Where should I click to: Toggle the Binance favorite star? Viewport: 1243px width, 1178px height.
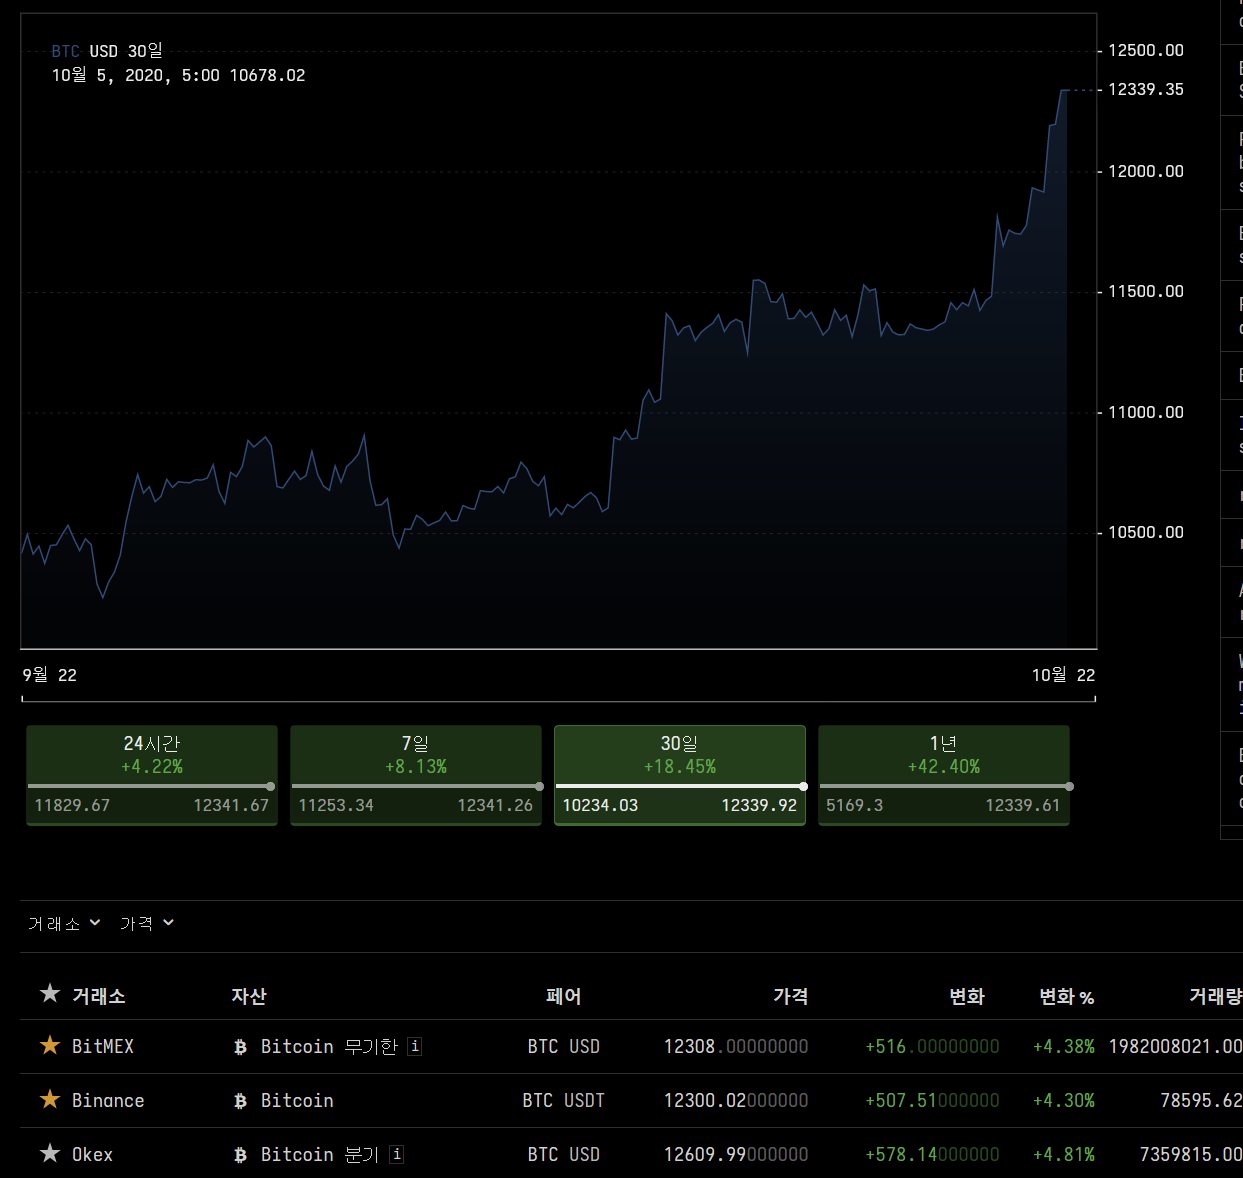pos(50,1100)
